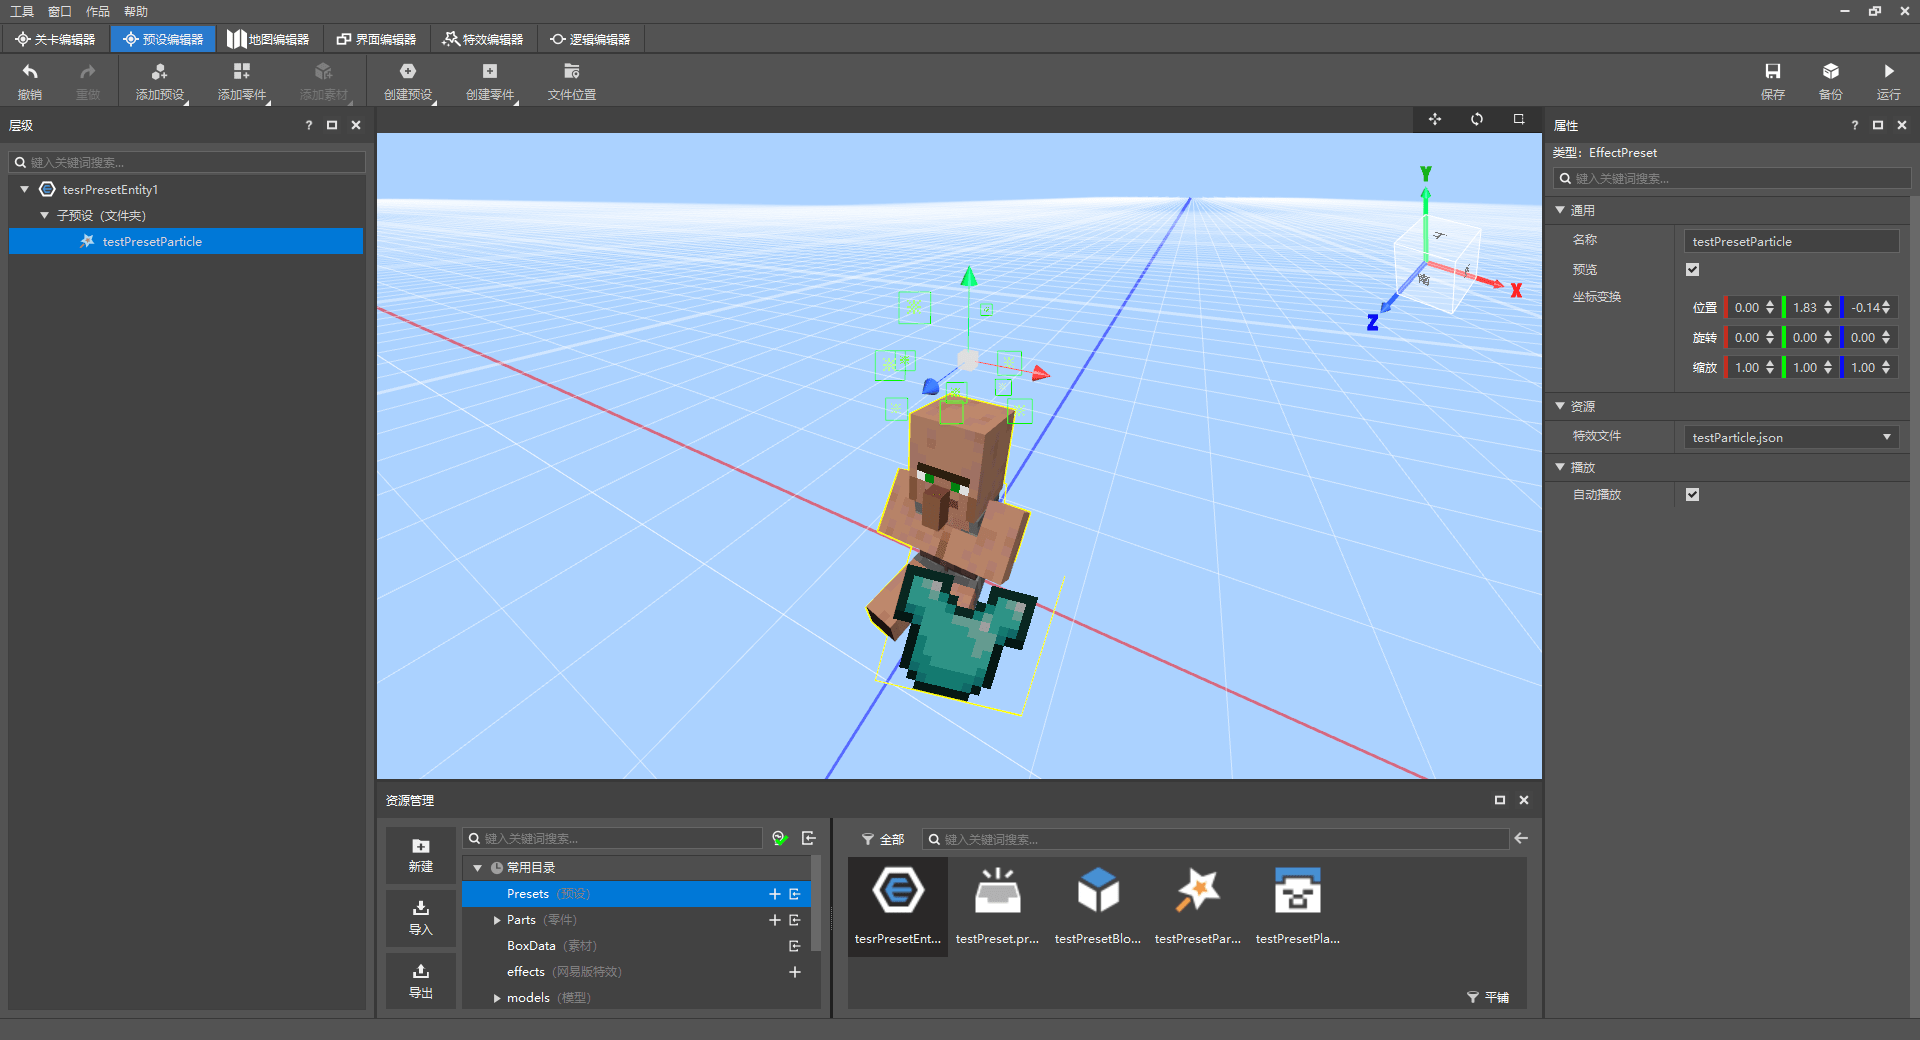
Task: Open 添加零件 add part tool
Action: [x=242, y=81]
